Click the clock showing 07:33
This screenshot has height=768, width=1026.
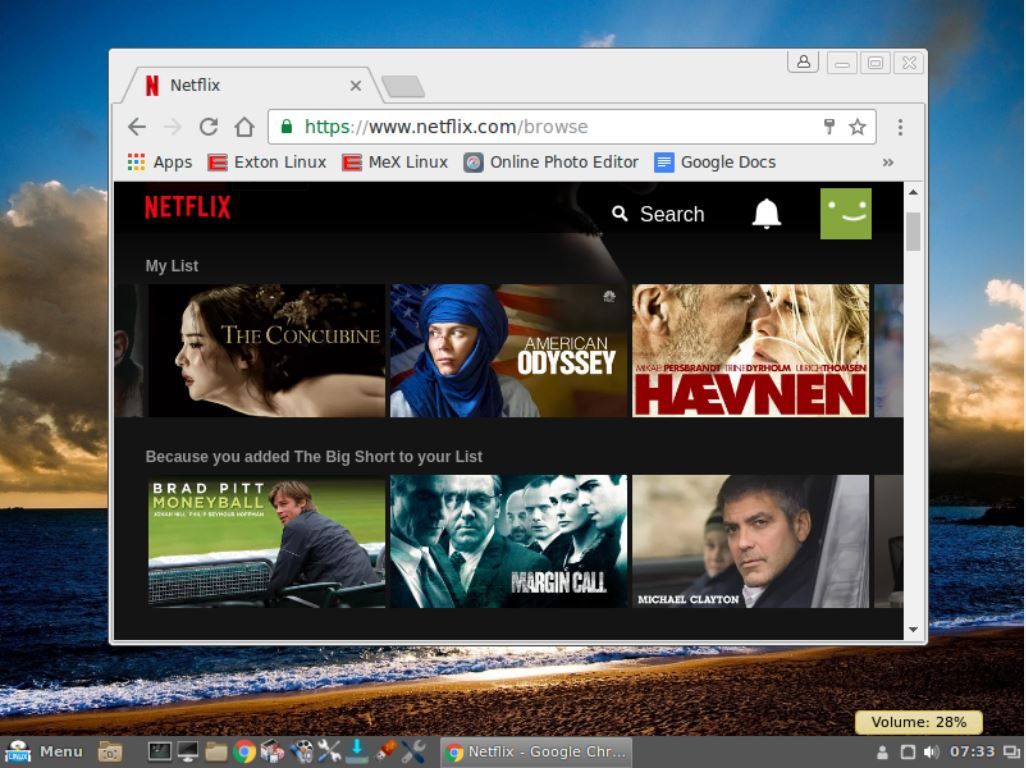click(972, 752)
